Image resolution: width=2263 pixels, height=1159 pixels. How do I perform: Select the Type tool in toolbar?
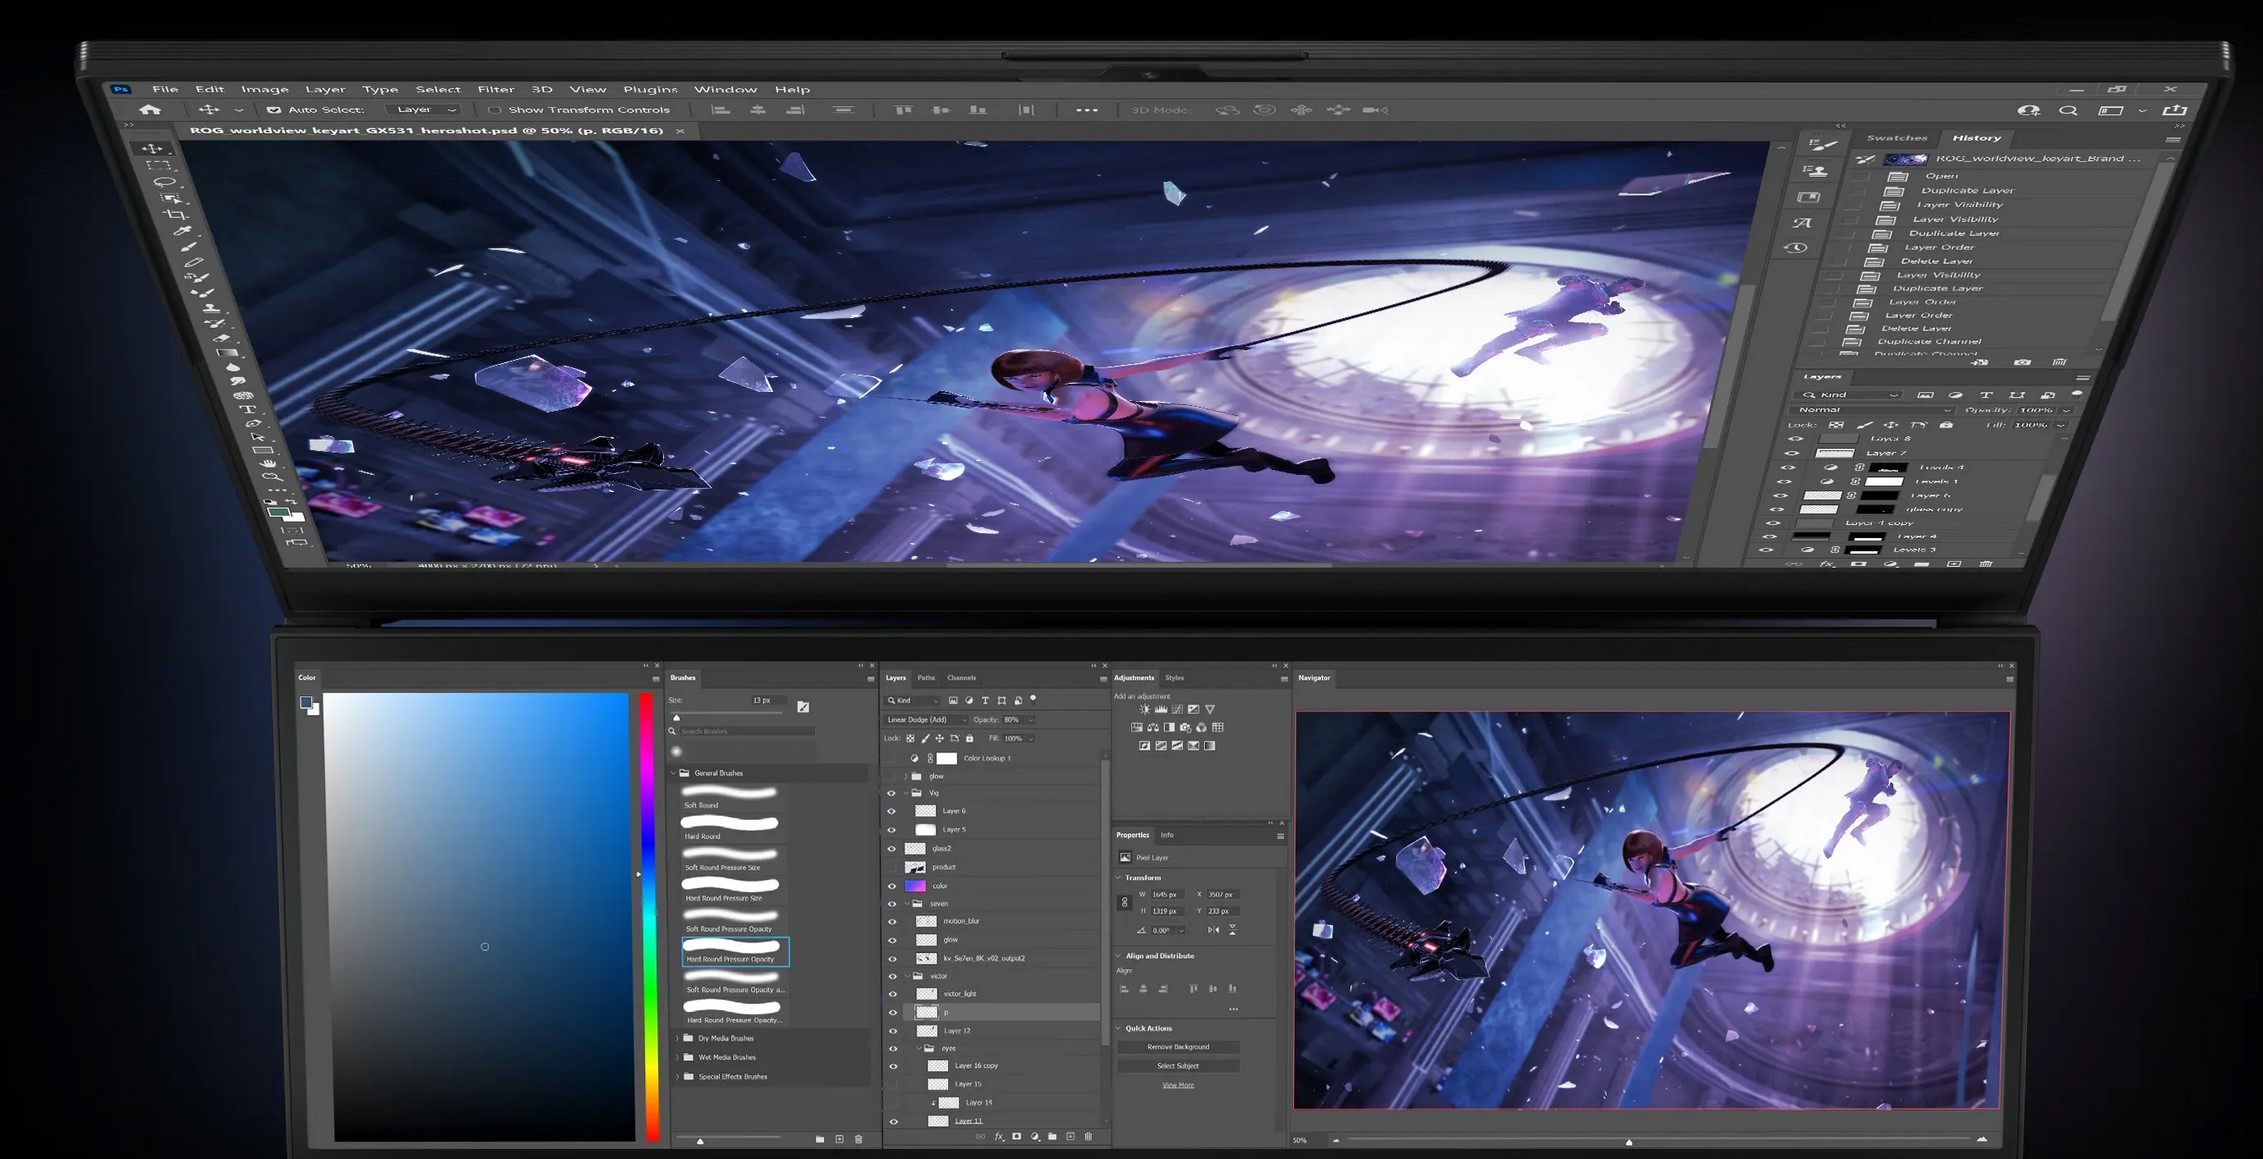click(x=248, y=409)
